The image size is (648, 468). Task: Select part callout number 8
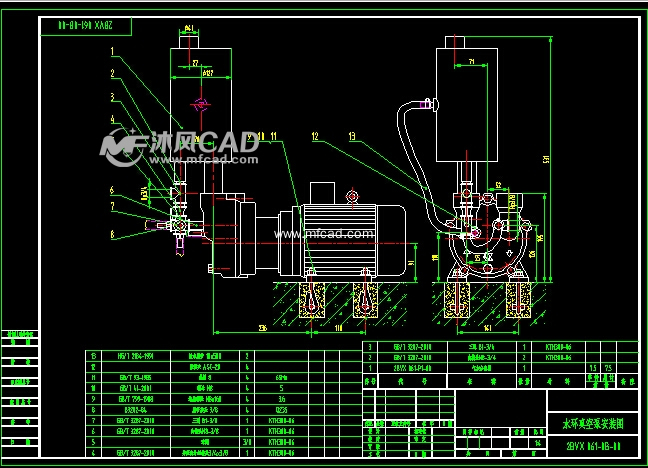click(x=112, y=235)
